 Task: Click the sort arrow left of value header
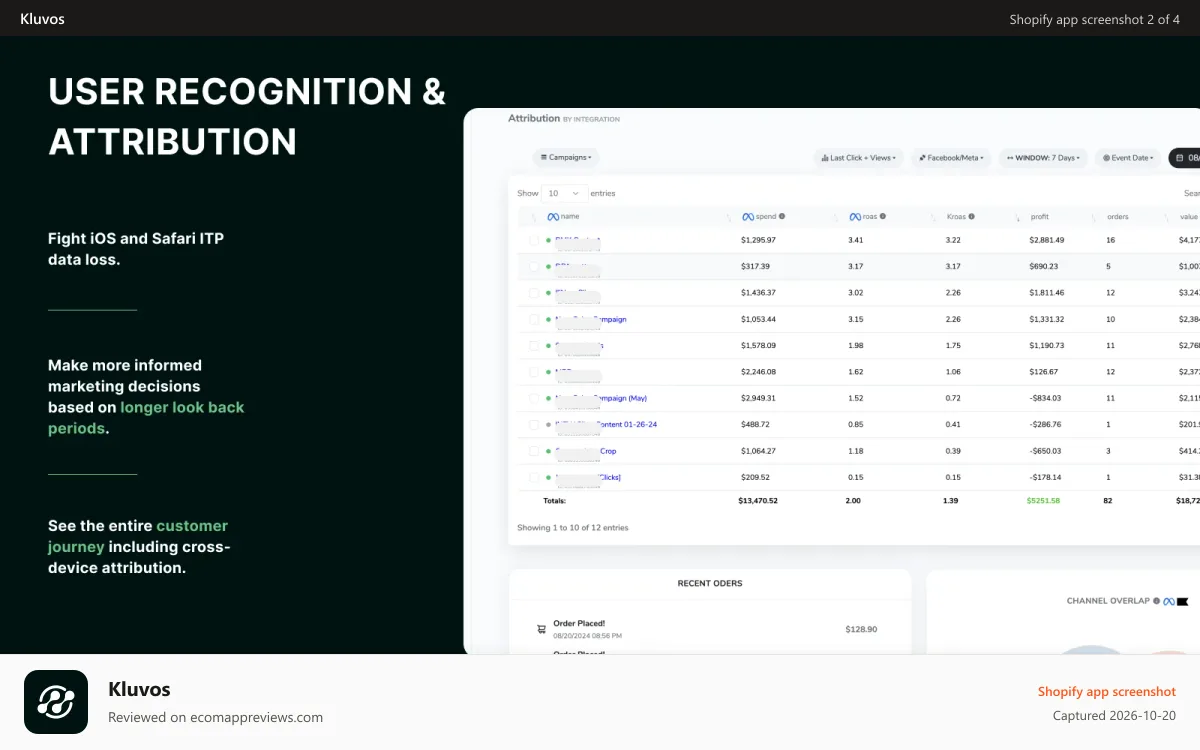pyautogui.click(x=1168, y=217)
